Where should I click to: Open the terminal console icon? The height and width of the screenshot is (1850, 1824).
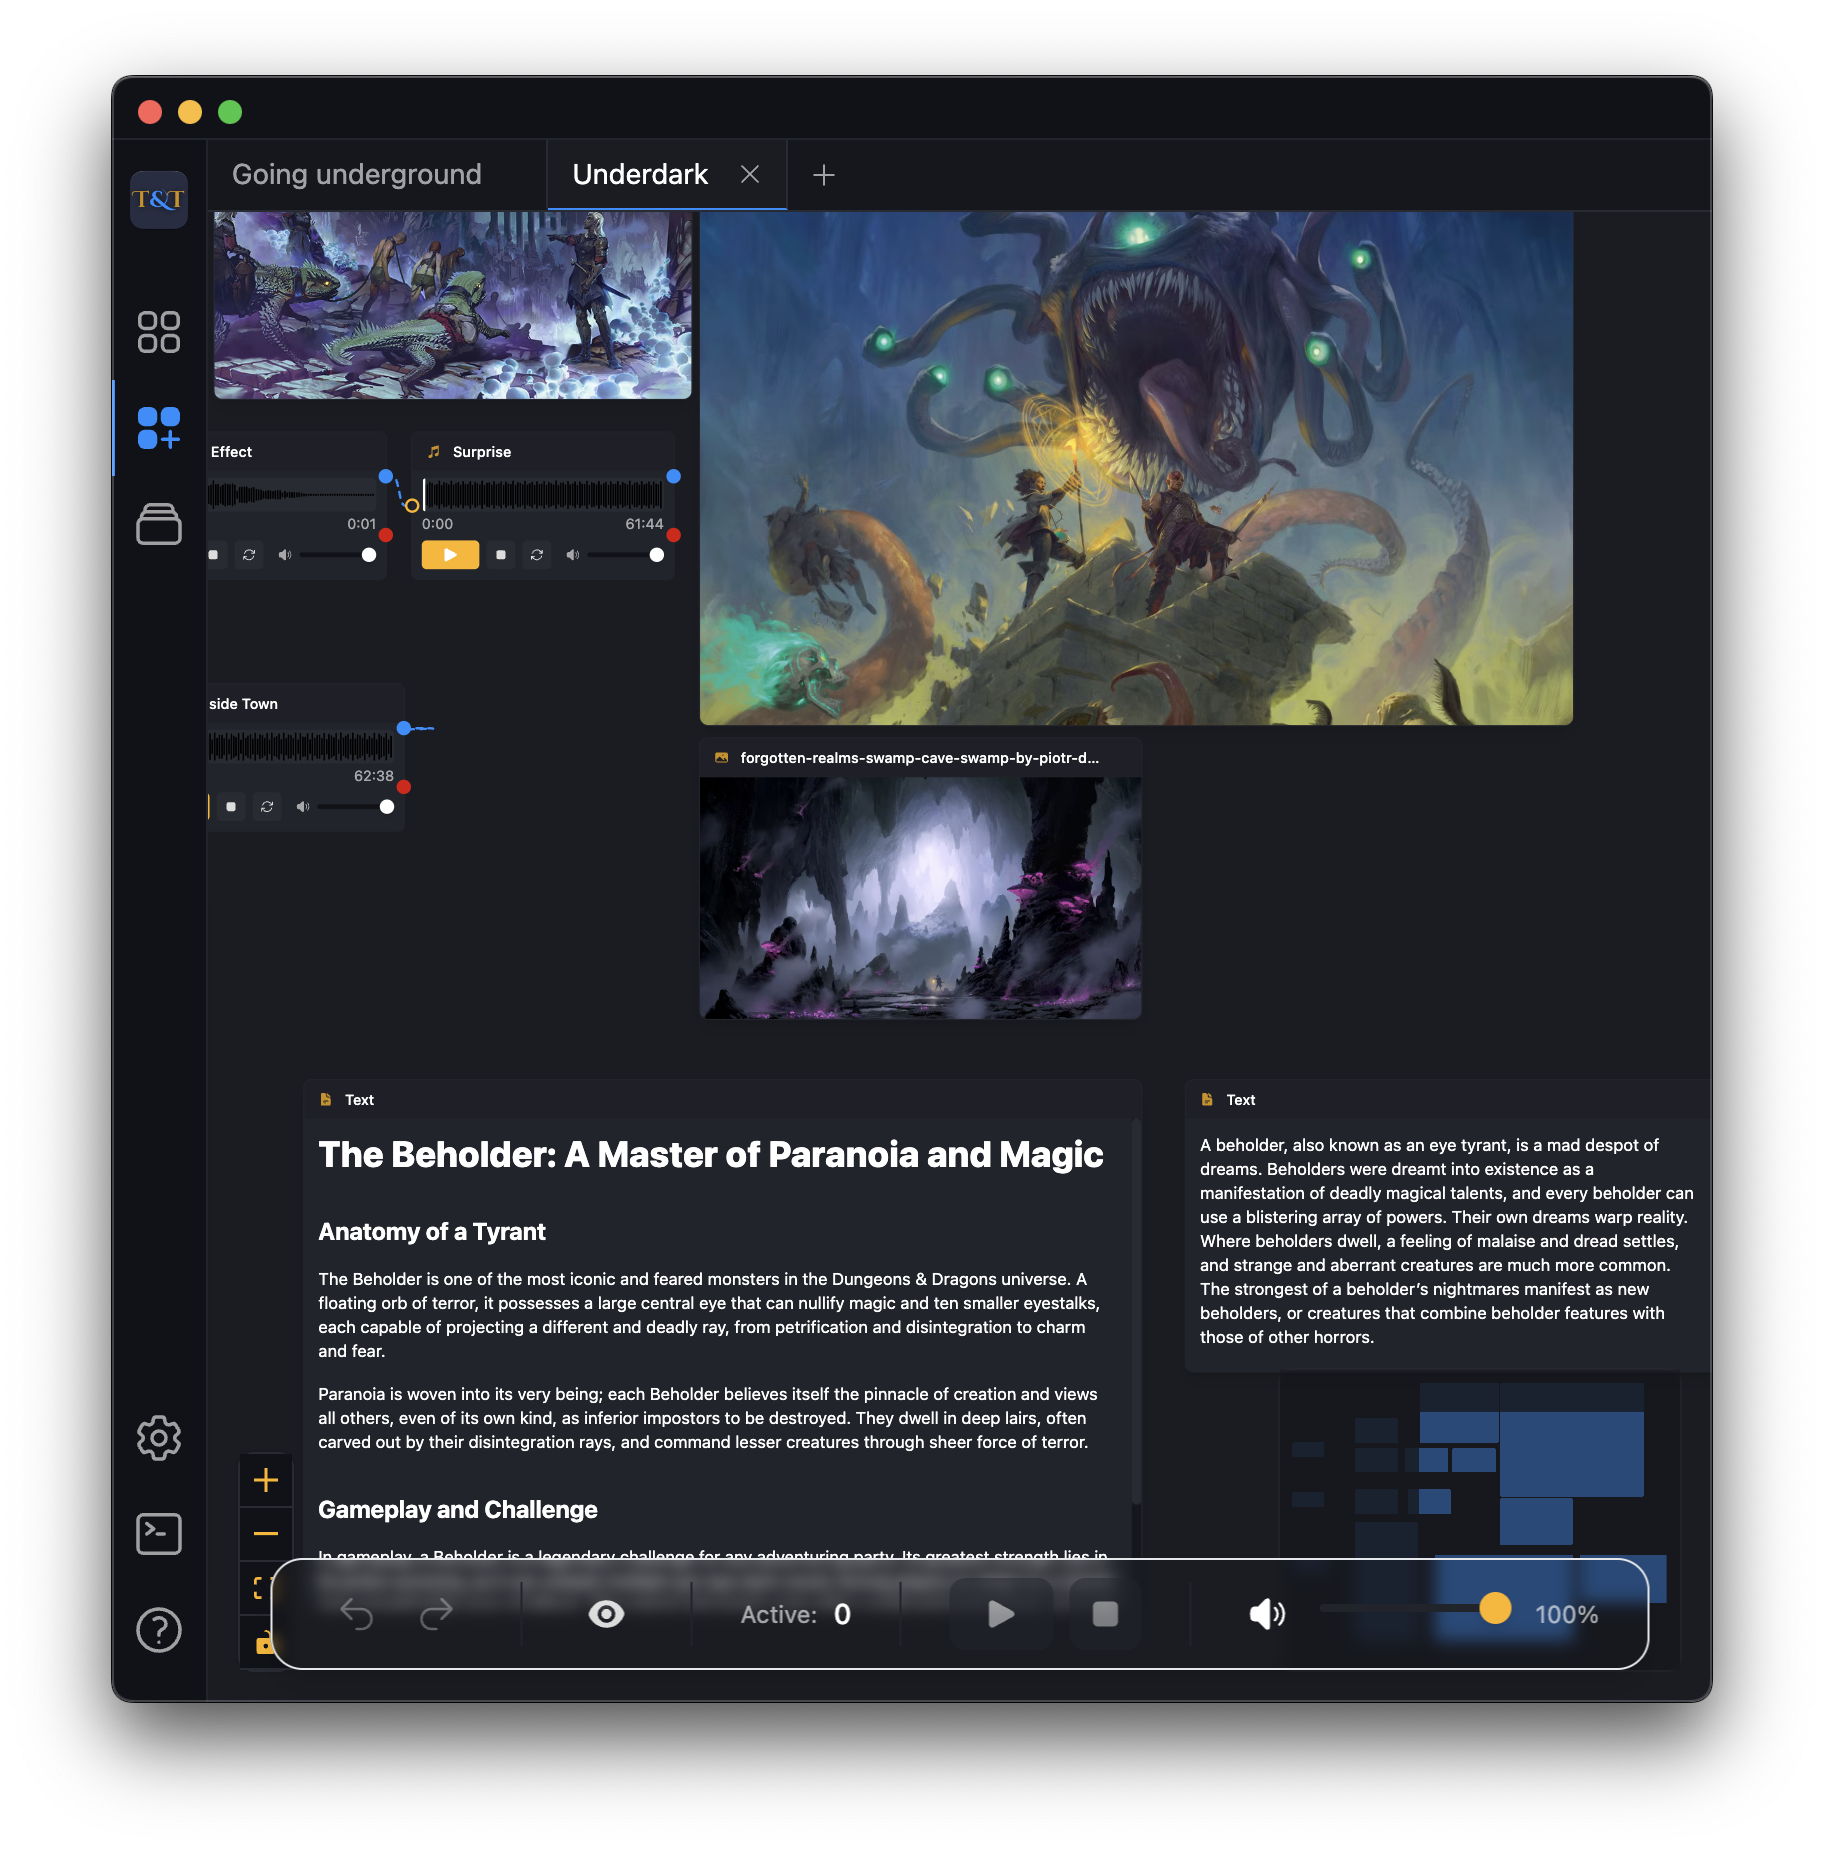coord(158,1534)
